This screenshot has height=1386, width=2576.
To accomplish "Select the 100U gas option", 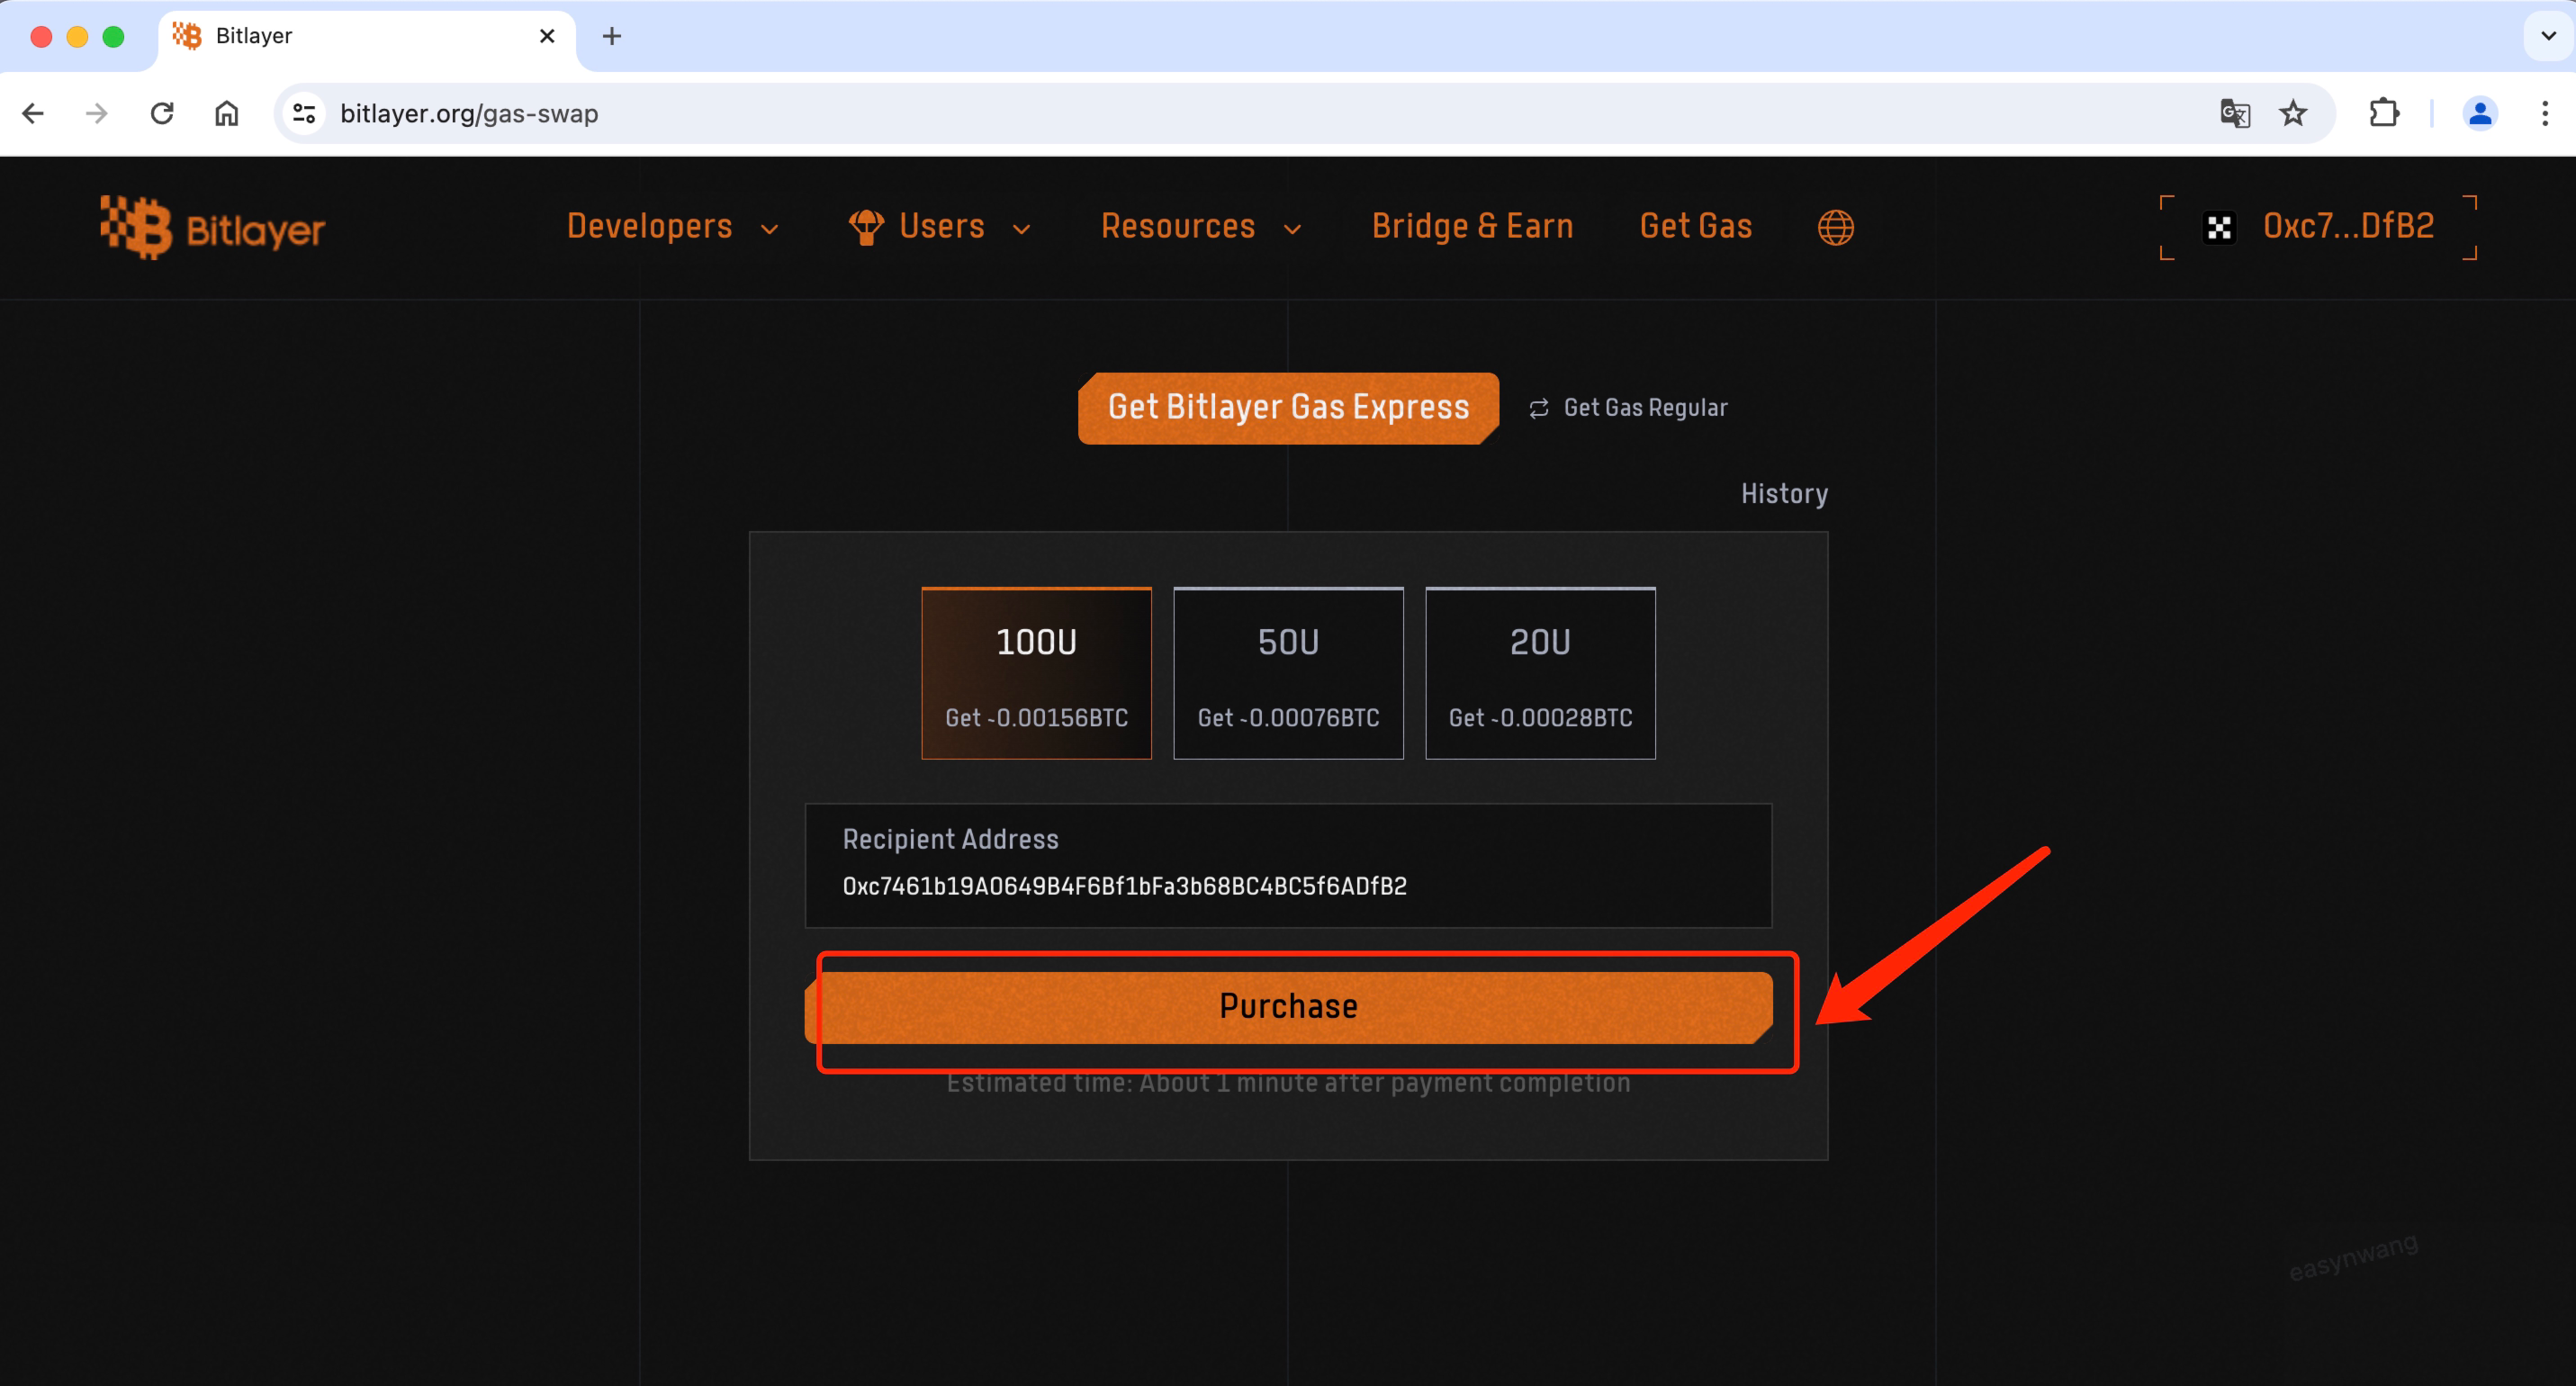I will (x=1036, y=673).
